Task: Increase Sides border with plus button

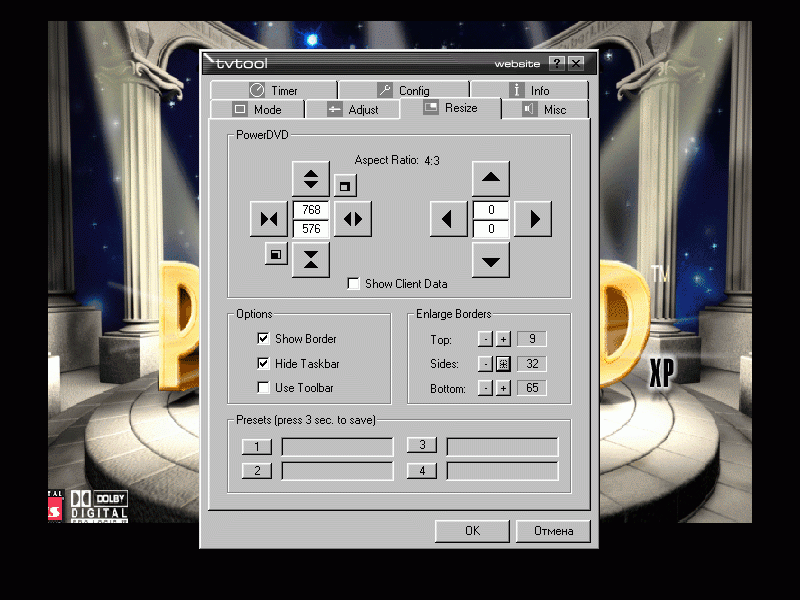Action: 503,364
